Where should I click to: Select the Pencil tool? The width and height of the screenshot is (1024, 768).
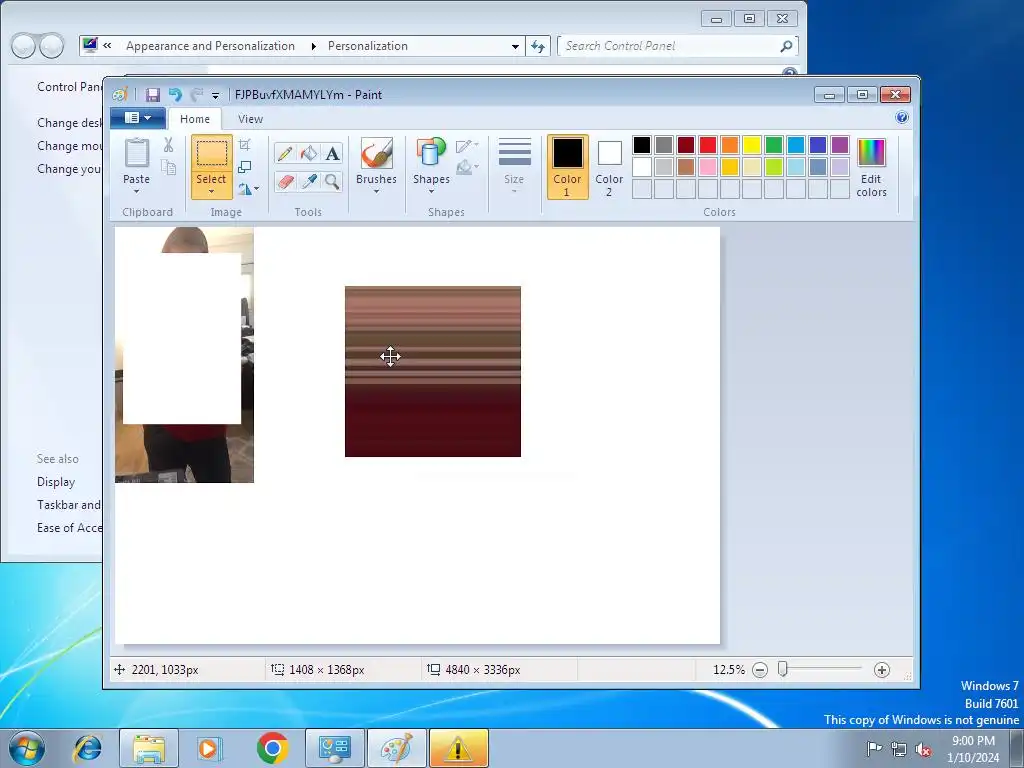pos(285,153)
